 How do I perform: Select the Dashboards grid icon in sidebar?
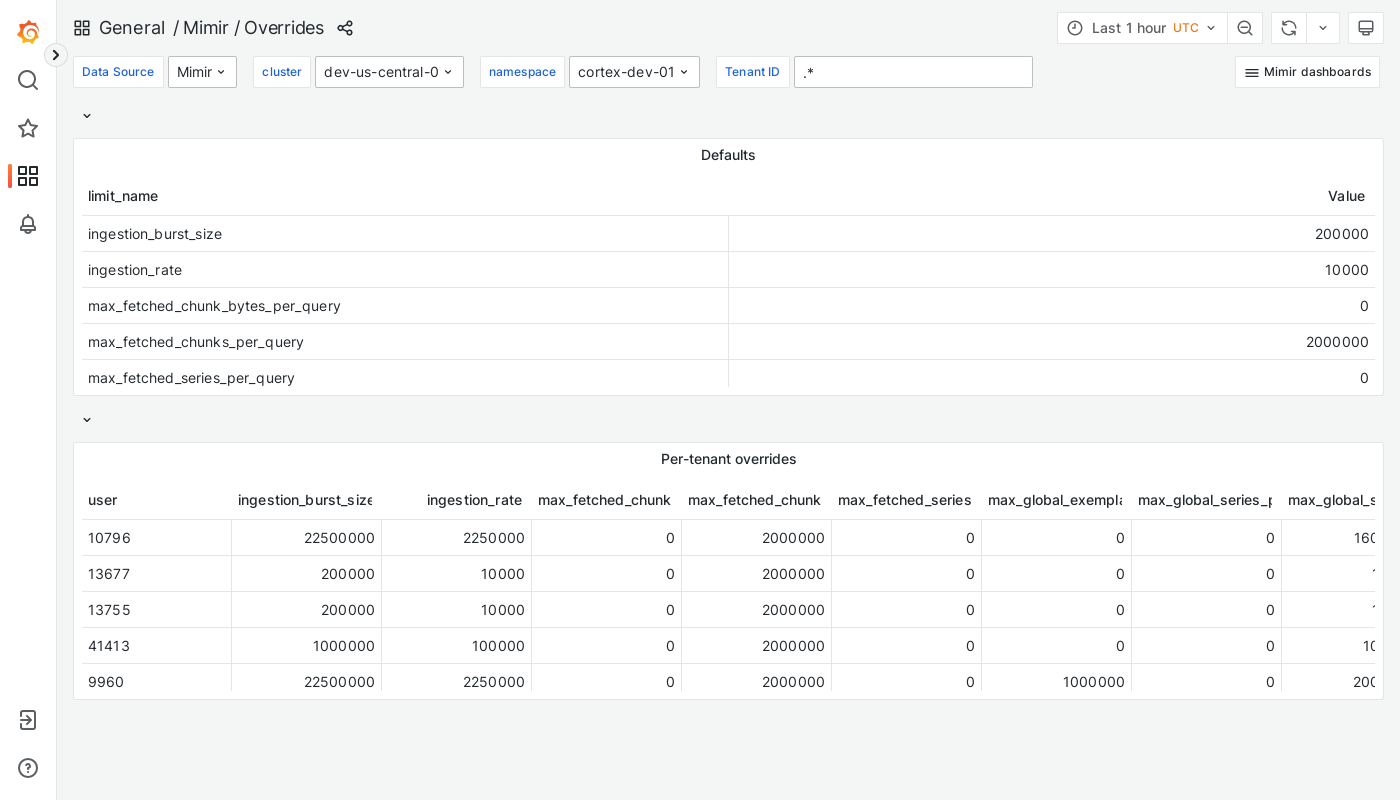click(28, 176)
